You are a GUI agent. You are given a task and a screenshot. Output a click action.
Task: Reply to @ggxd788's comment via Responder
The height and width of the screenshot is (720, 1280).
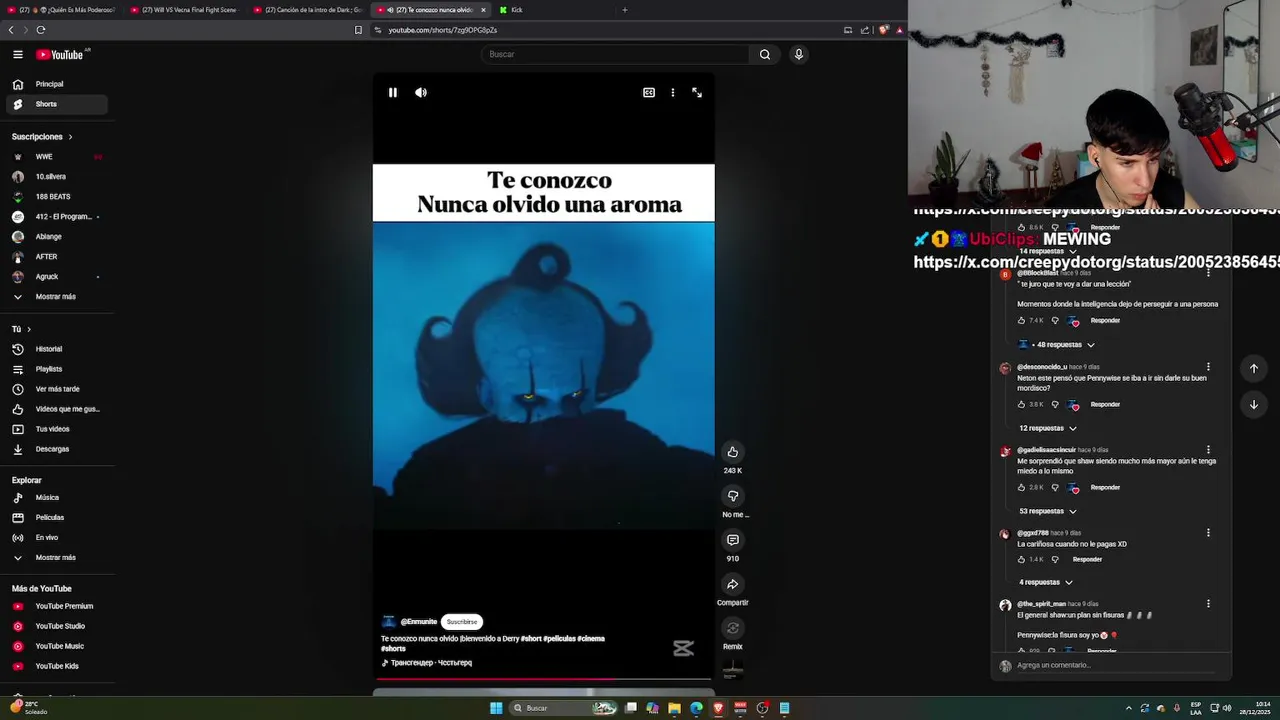click(1087, 560)
